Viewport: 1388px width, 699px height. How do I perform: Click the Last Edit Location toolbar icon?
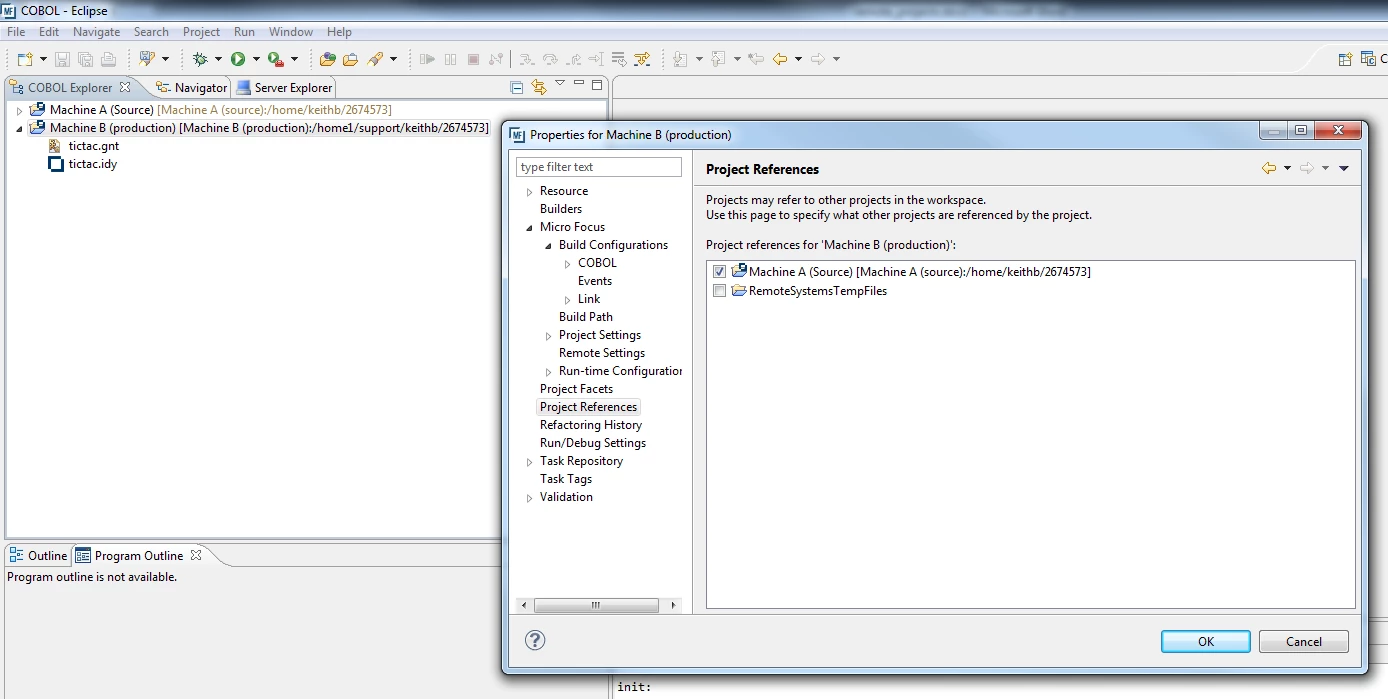[x=756, y=59]
